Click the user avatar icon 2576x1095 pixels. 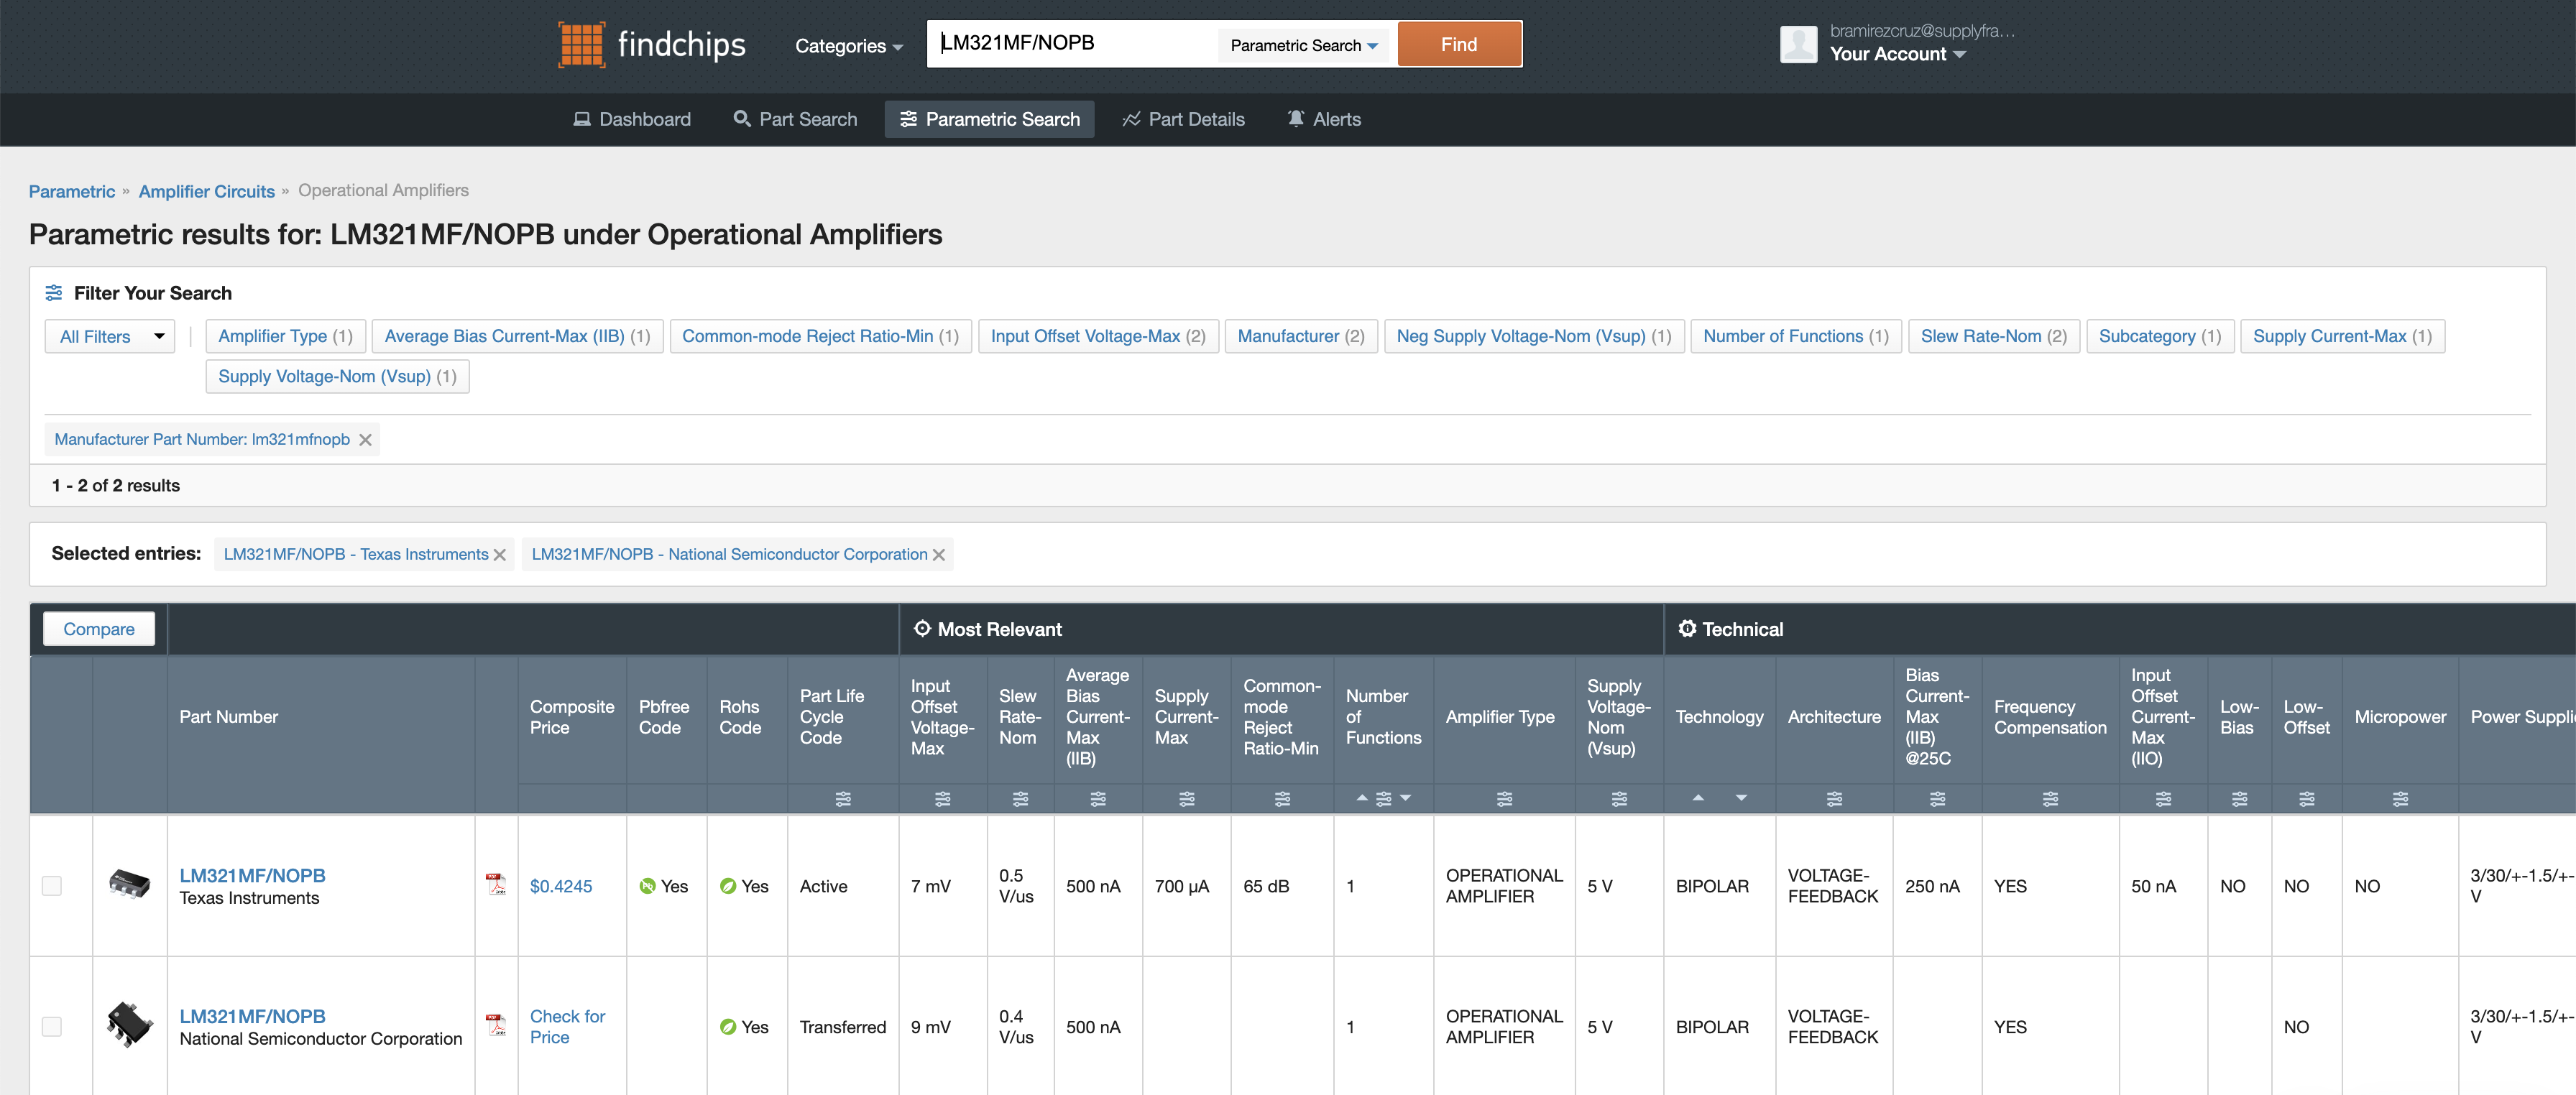click(1798, 44)
